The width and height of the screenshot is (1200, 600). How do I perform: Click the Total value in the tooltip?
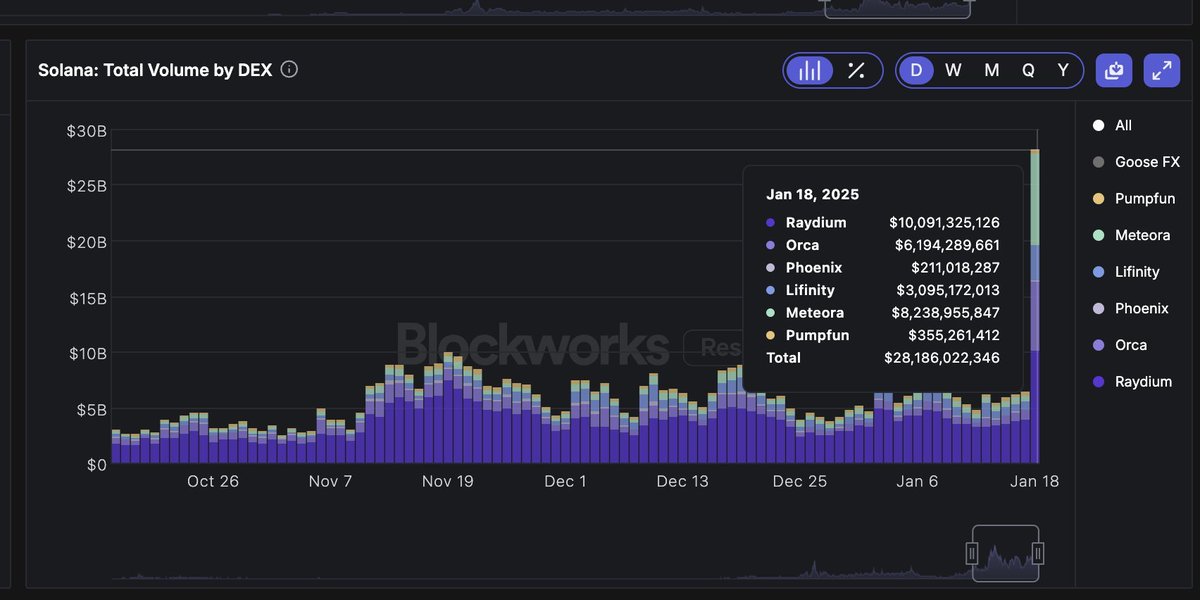tap(942, 357)
